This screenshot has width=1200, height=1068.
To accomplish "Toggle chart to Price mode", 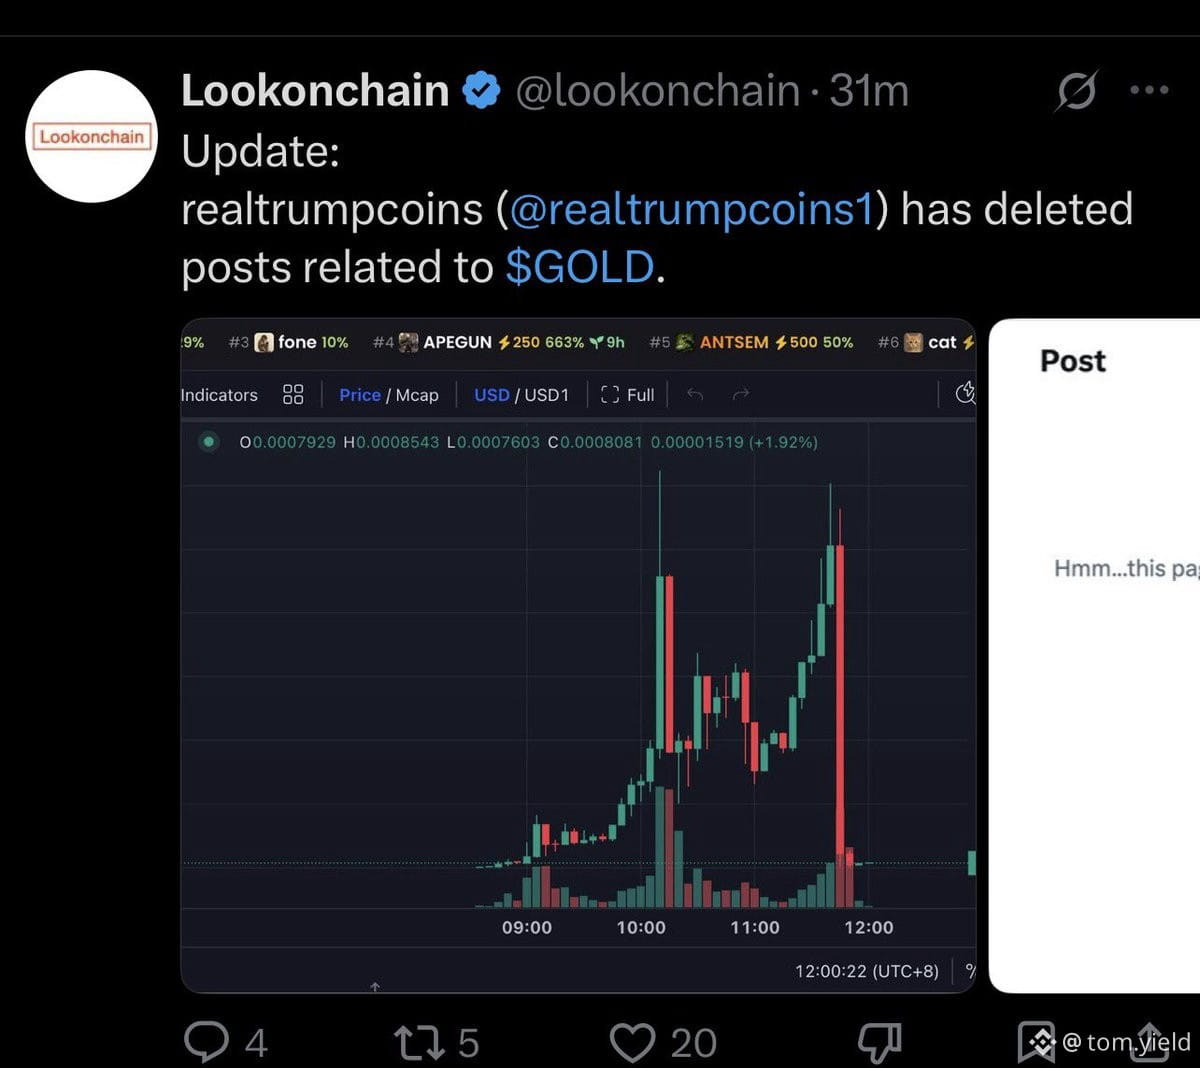I will 359,395.
